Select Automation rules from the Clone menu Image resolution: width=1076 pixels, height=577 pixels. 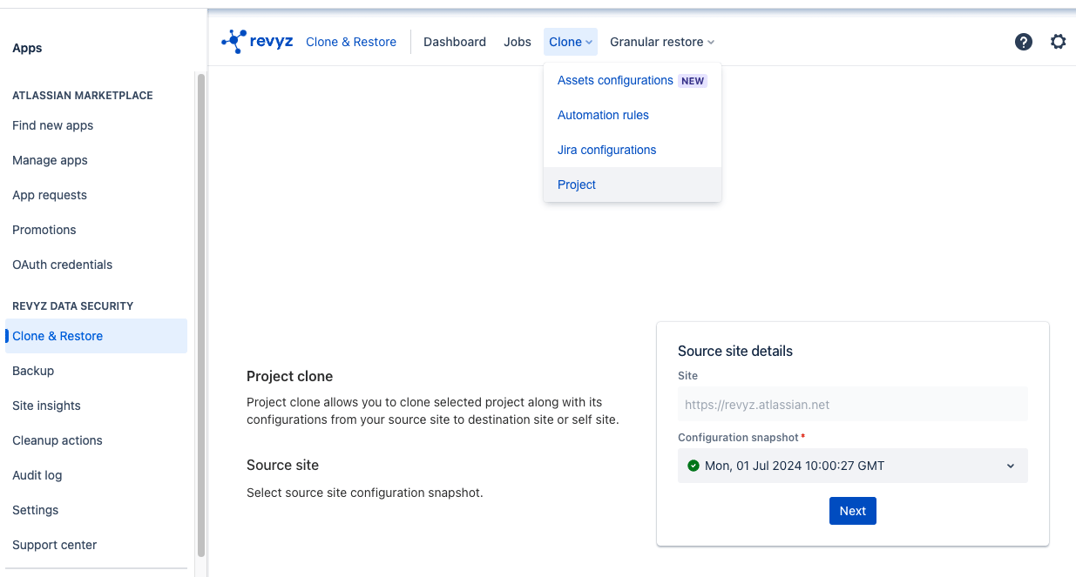tap(603, 115)
